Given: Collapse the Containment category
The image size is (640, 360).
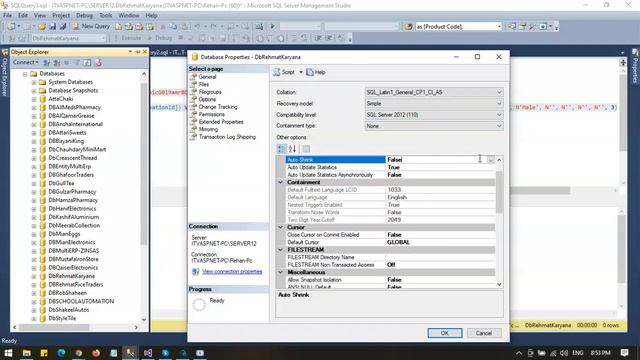Looking at the screenshot, I should pyautogui.click(x=280, y=182).
